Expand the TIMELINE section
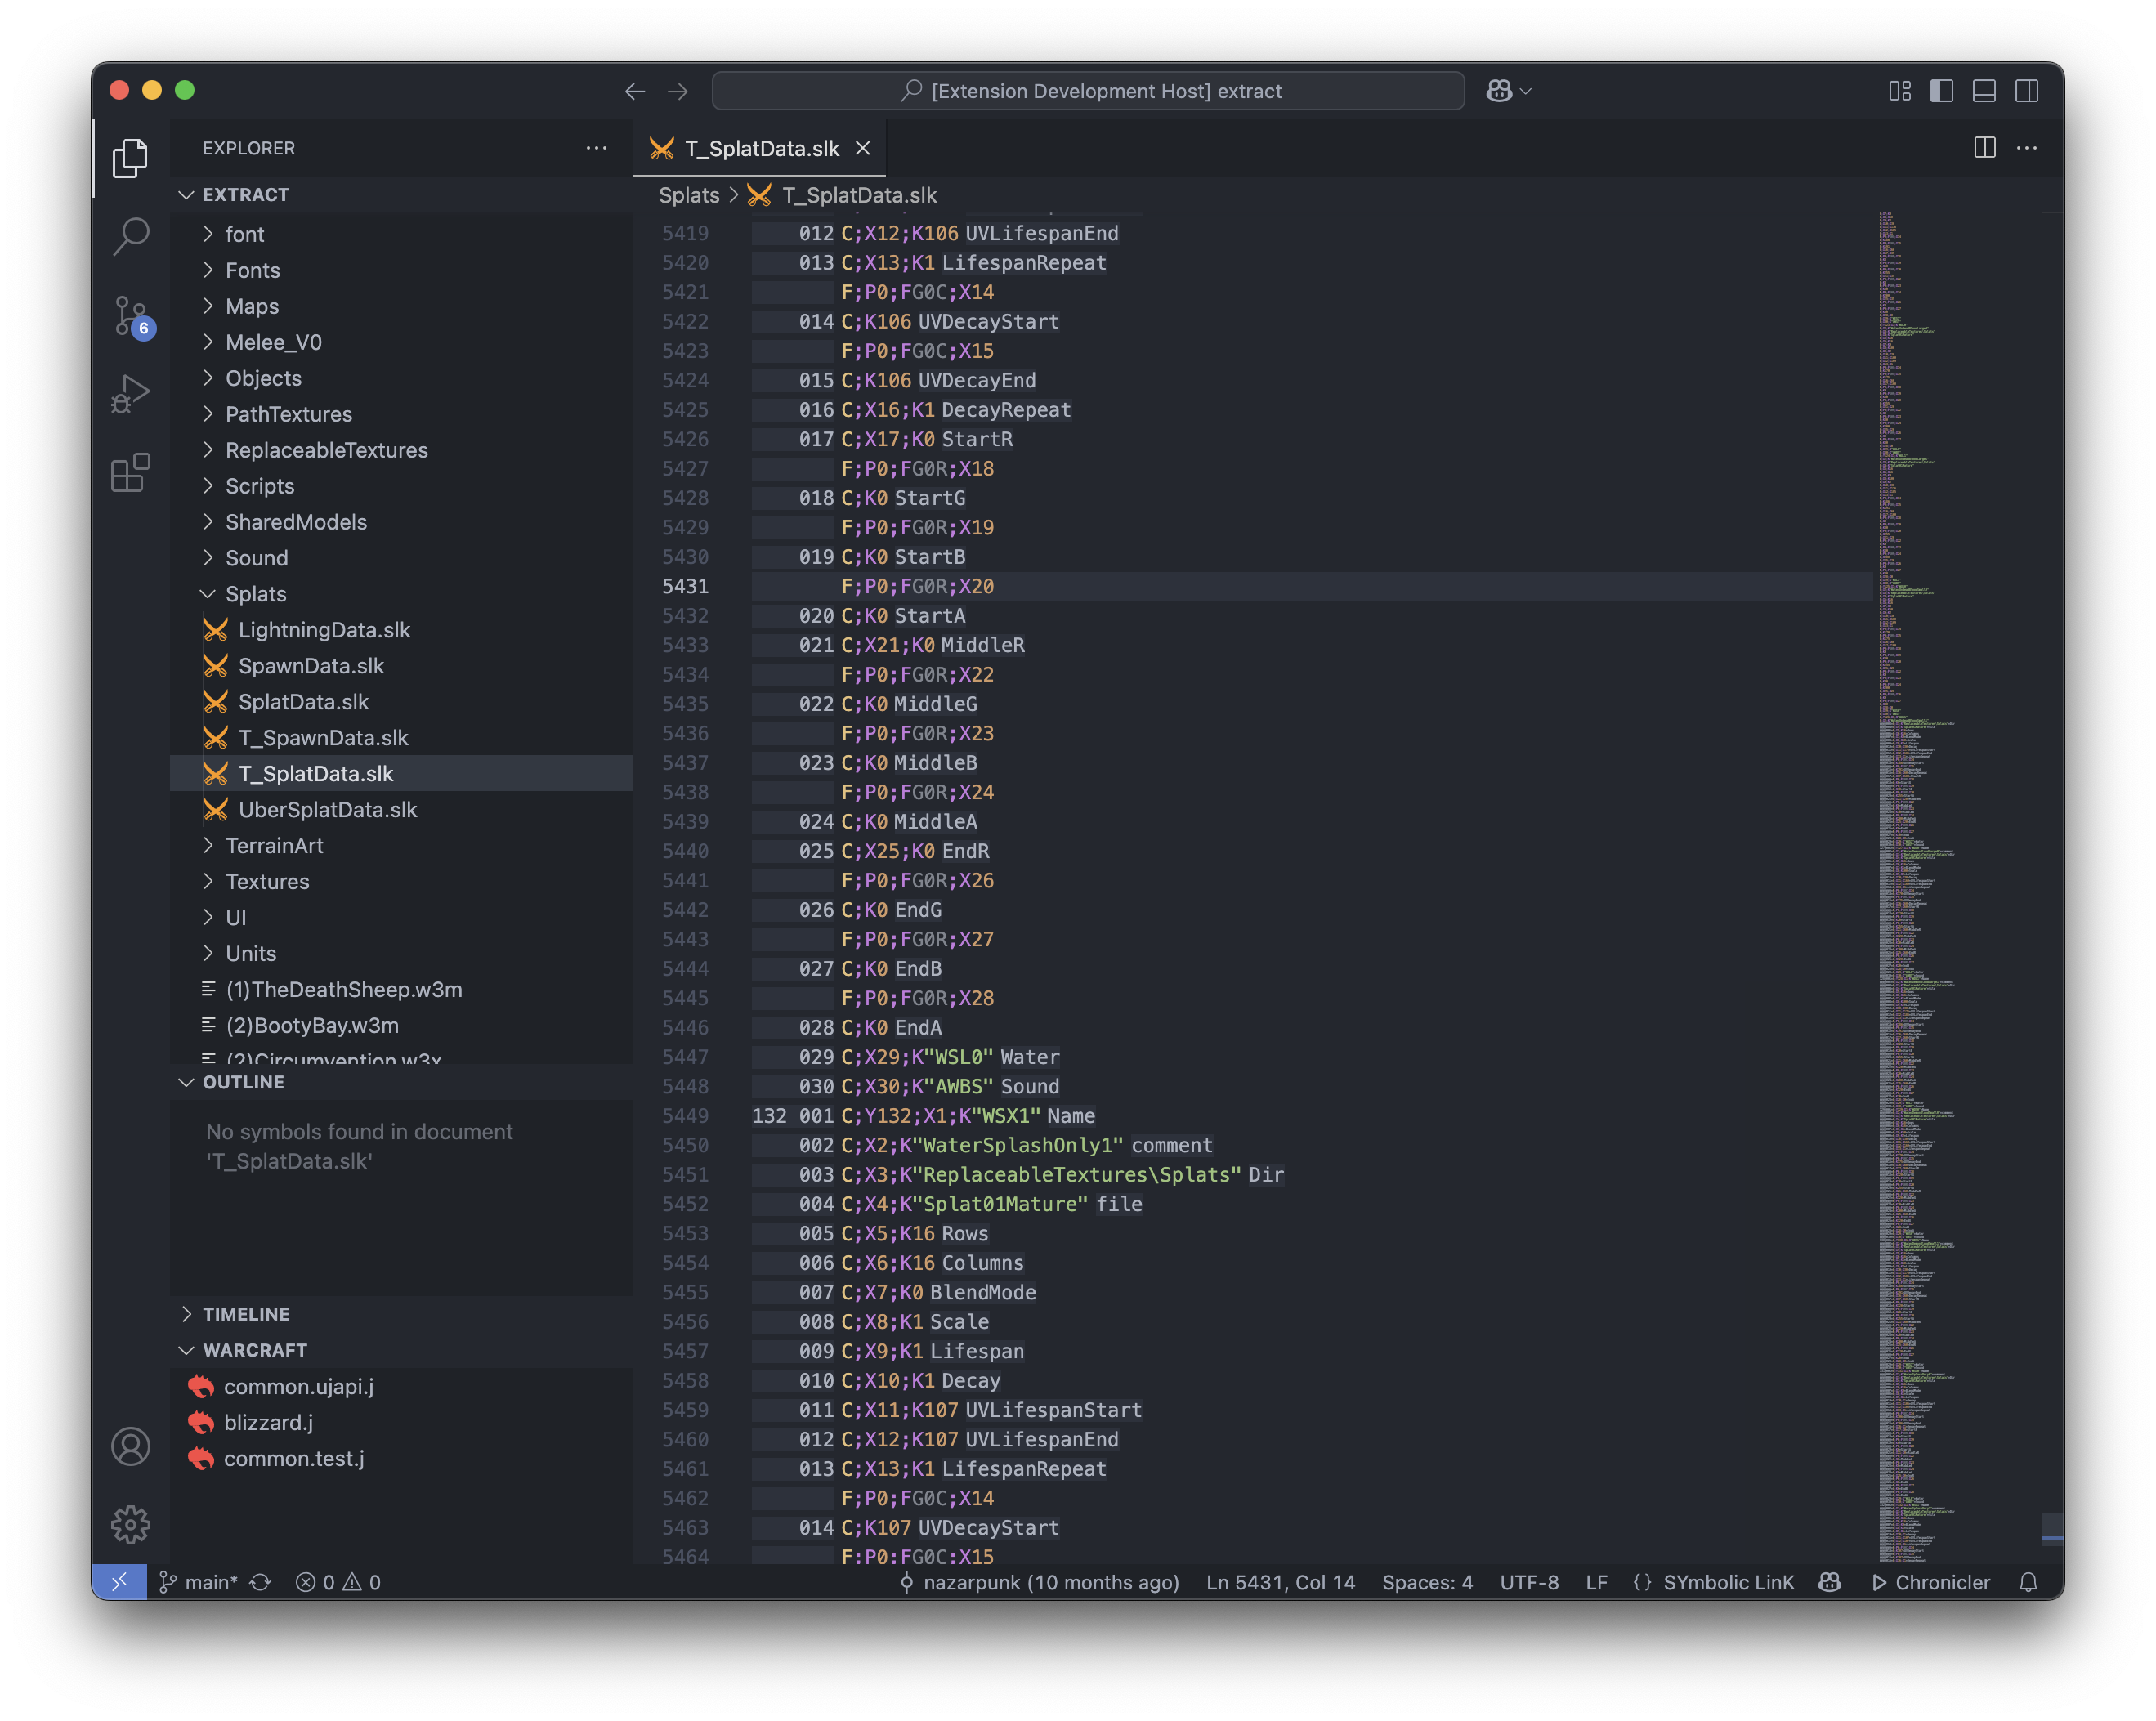 [x=246, y=1314]
